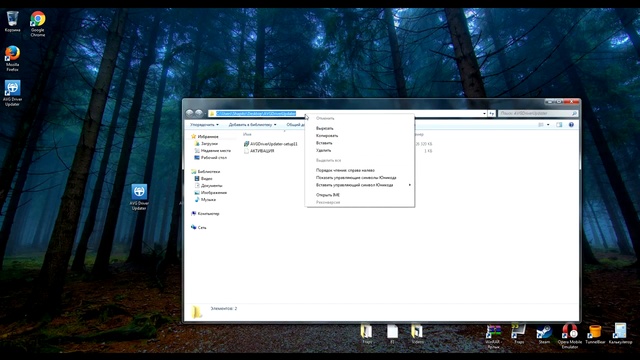Select the AVG Driver Updater shortcut under Firefox
This screenshot has width=640, height=360.
tap(13, 93)
